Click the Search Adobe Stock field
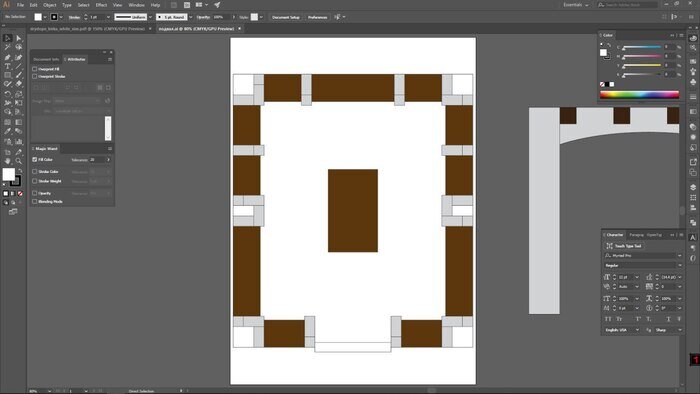This screenshot has height=394, width=700. [x=628, y=5]
